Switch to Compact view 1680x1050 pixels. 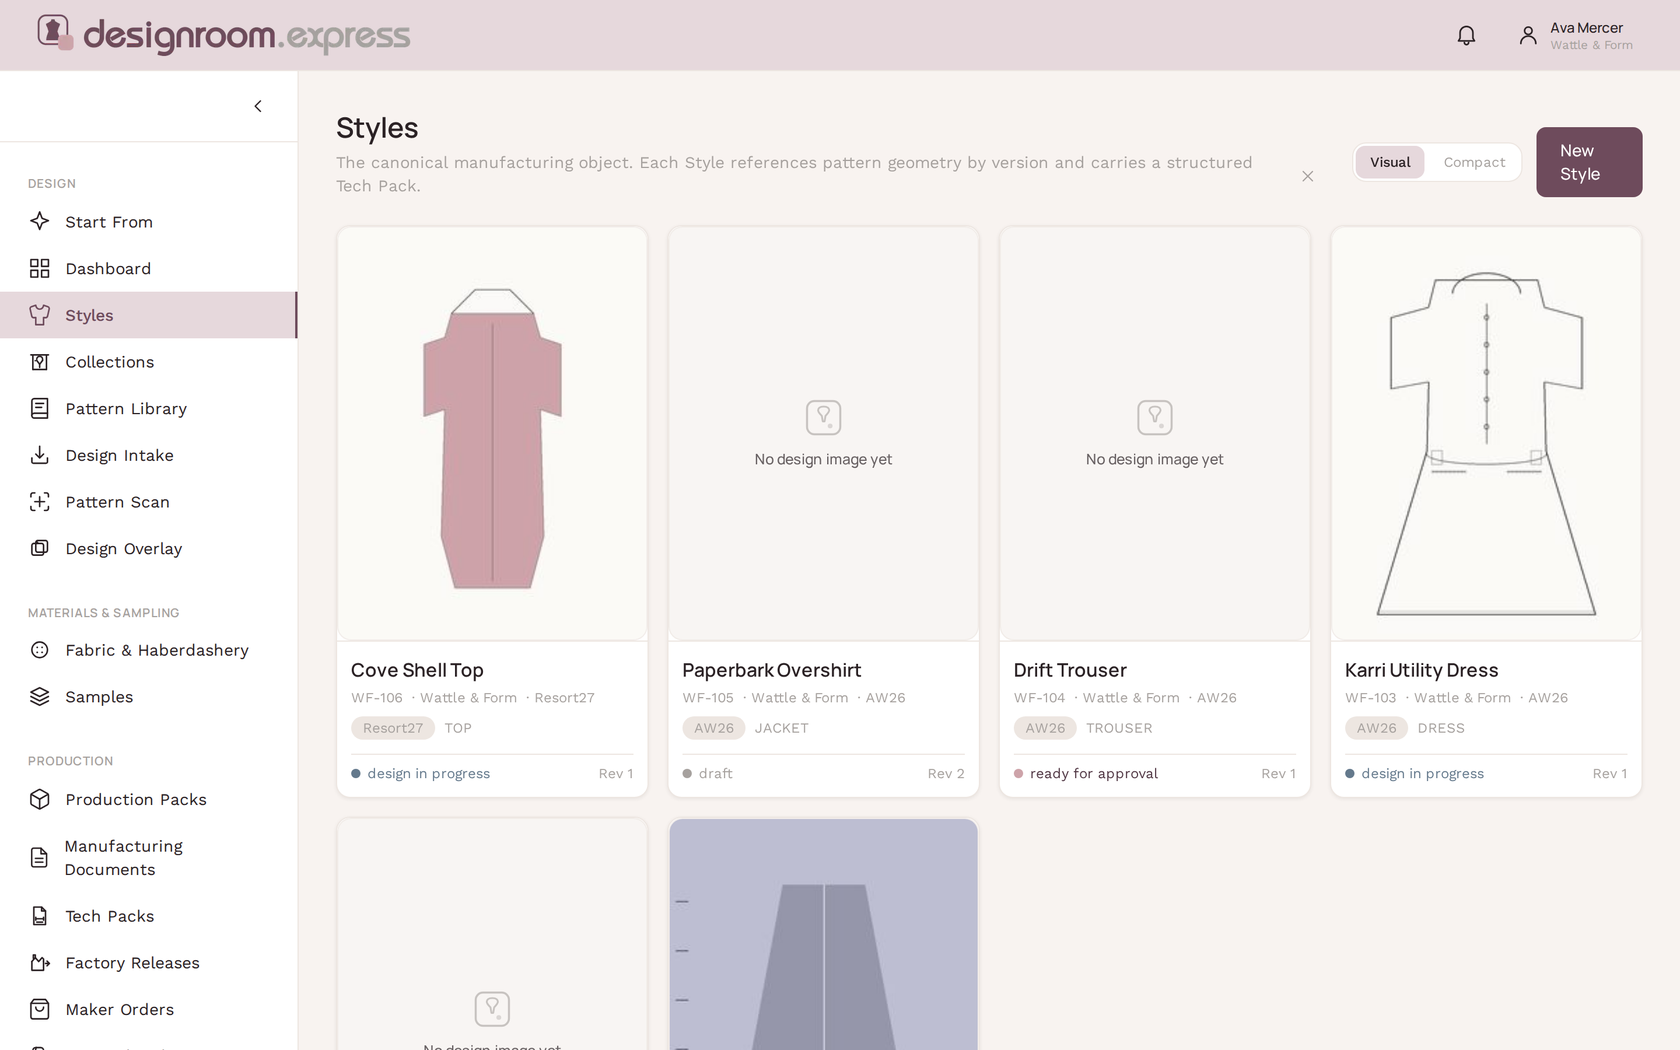pyautogui.click(x=1474, y=162)
